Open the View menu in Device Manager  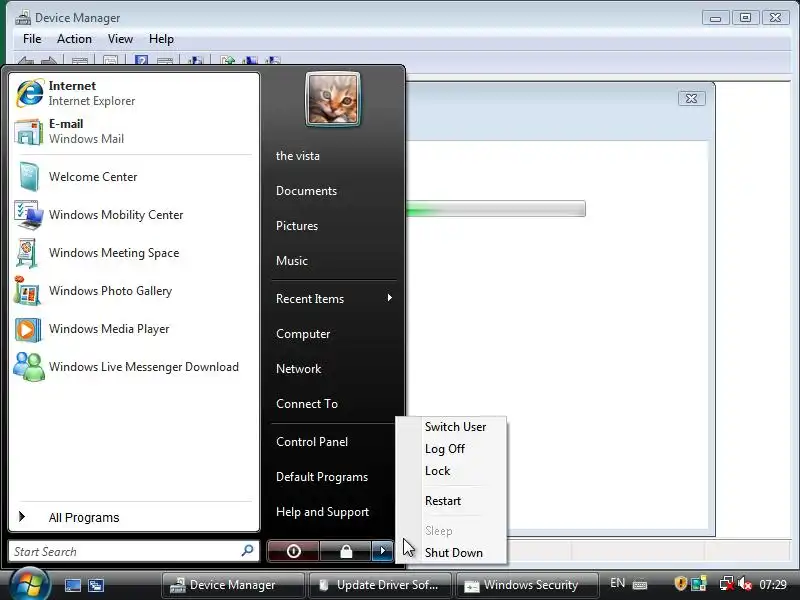(x=120, y=39)
